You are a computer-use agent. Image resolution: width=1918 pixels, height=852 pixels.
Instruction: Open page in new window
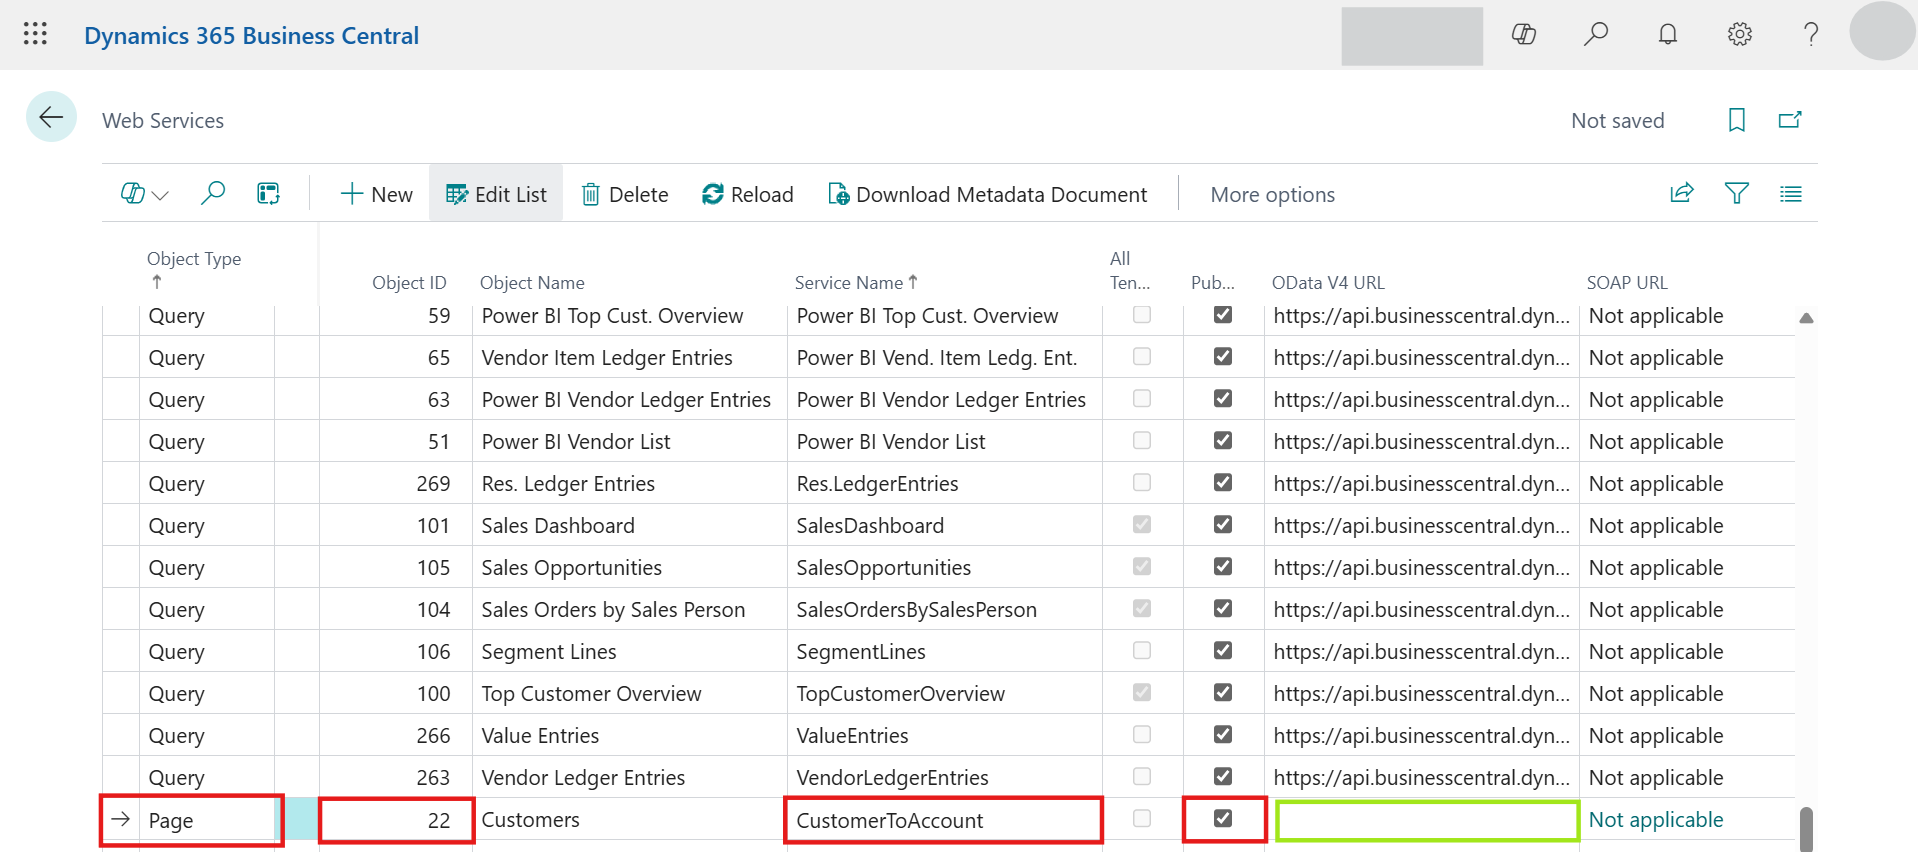1789,120
